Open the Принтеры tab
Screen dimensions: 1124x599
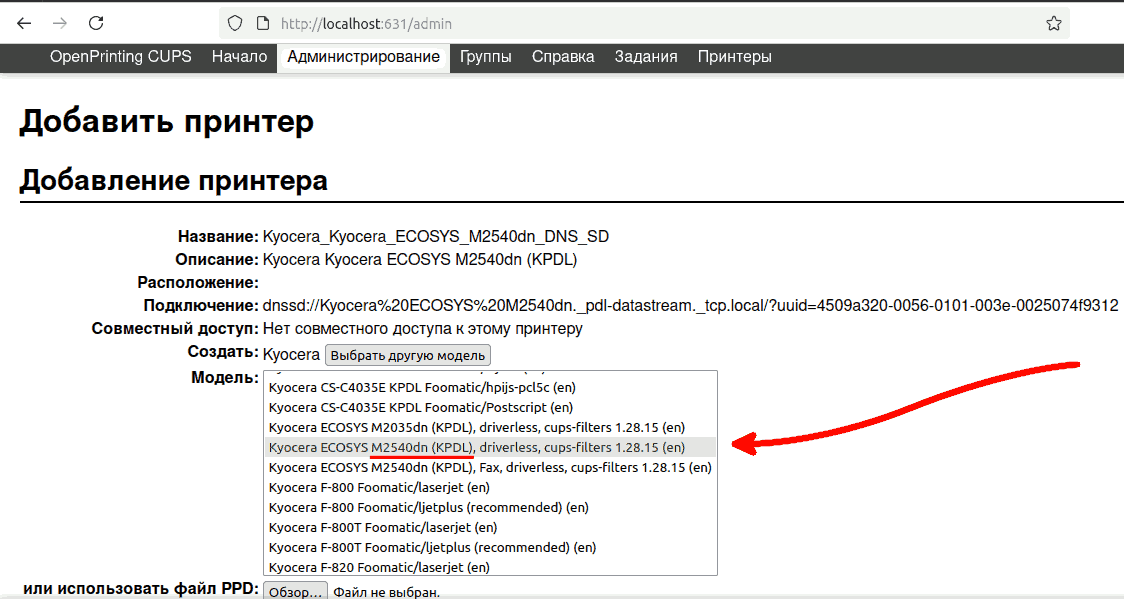pos(735,57)
